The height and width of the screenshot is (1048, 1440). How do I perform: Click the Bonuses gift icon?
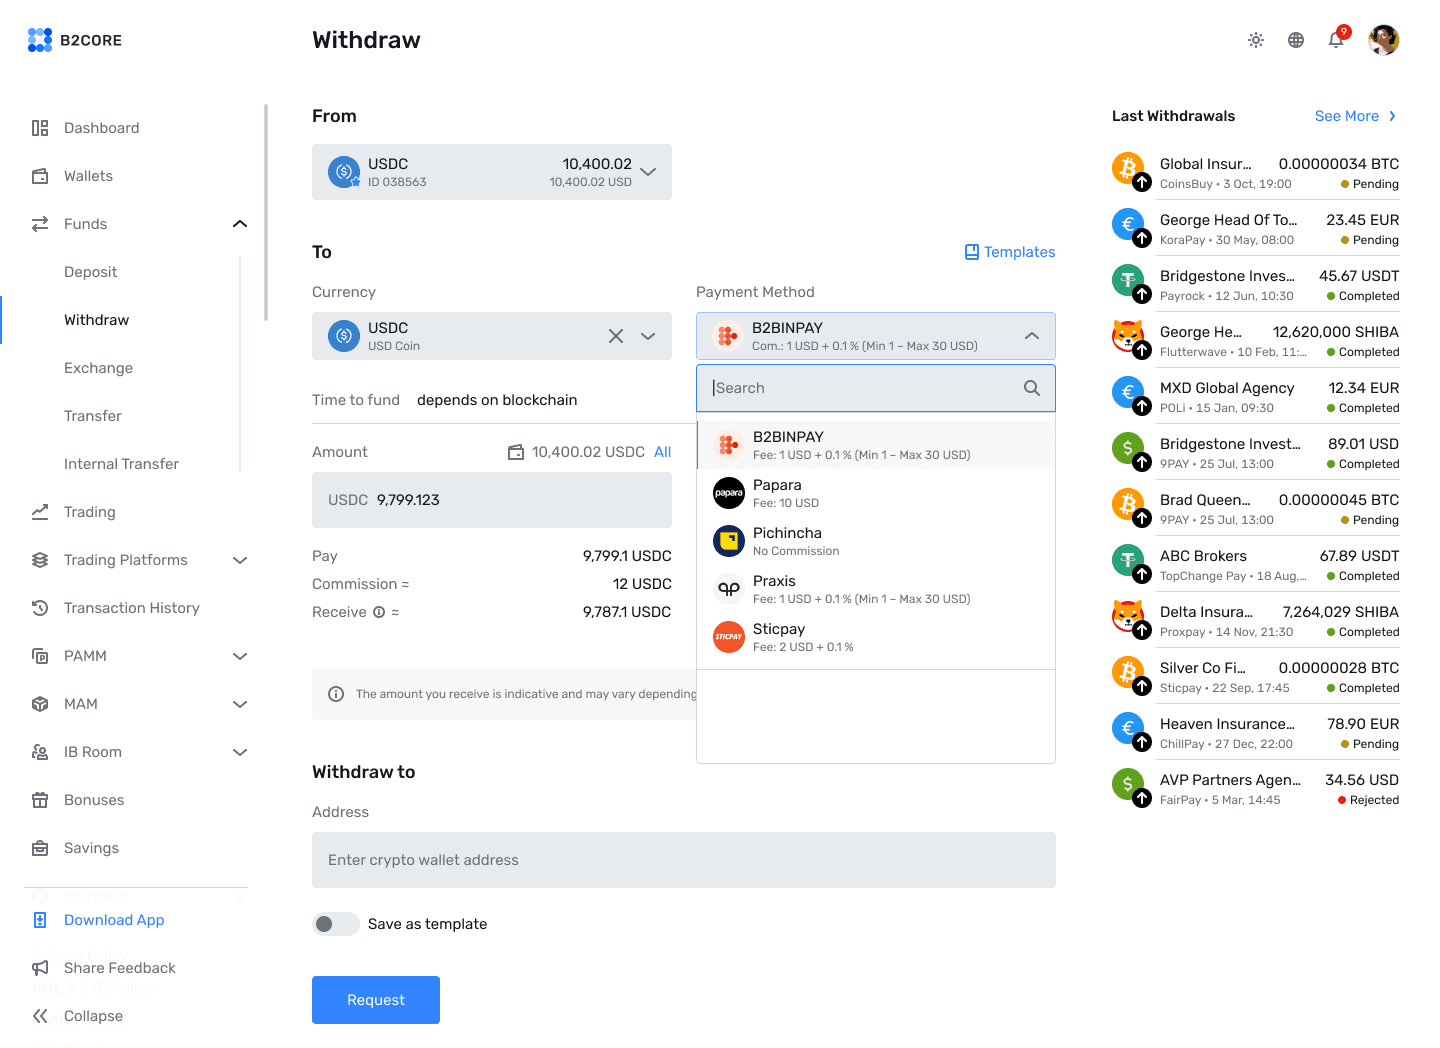click(40, 800)
